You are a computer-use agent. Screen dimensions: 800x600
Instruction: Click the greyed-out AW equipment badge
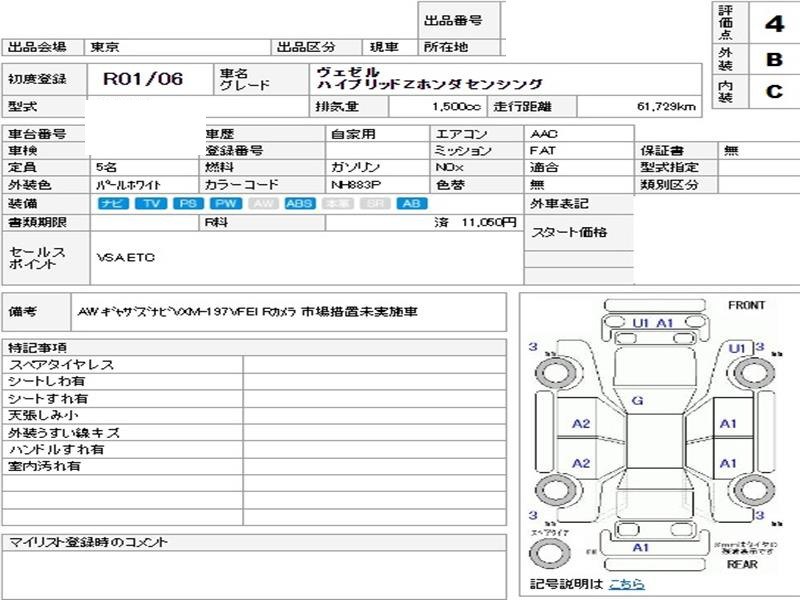pos(263,204)
